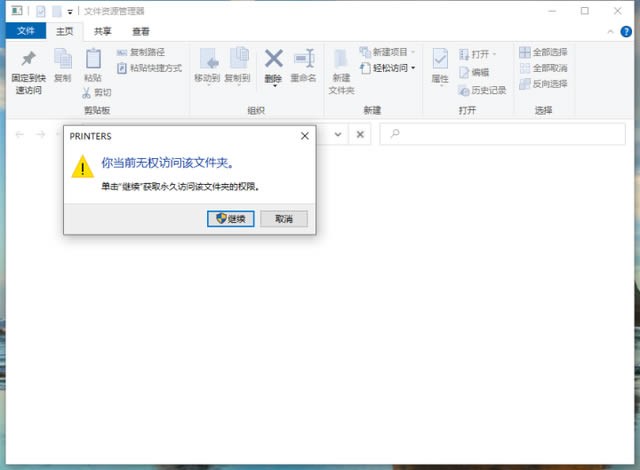Click the 删除 delete X icon
The image size is (640, 470).
(x=273, y=58)
